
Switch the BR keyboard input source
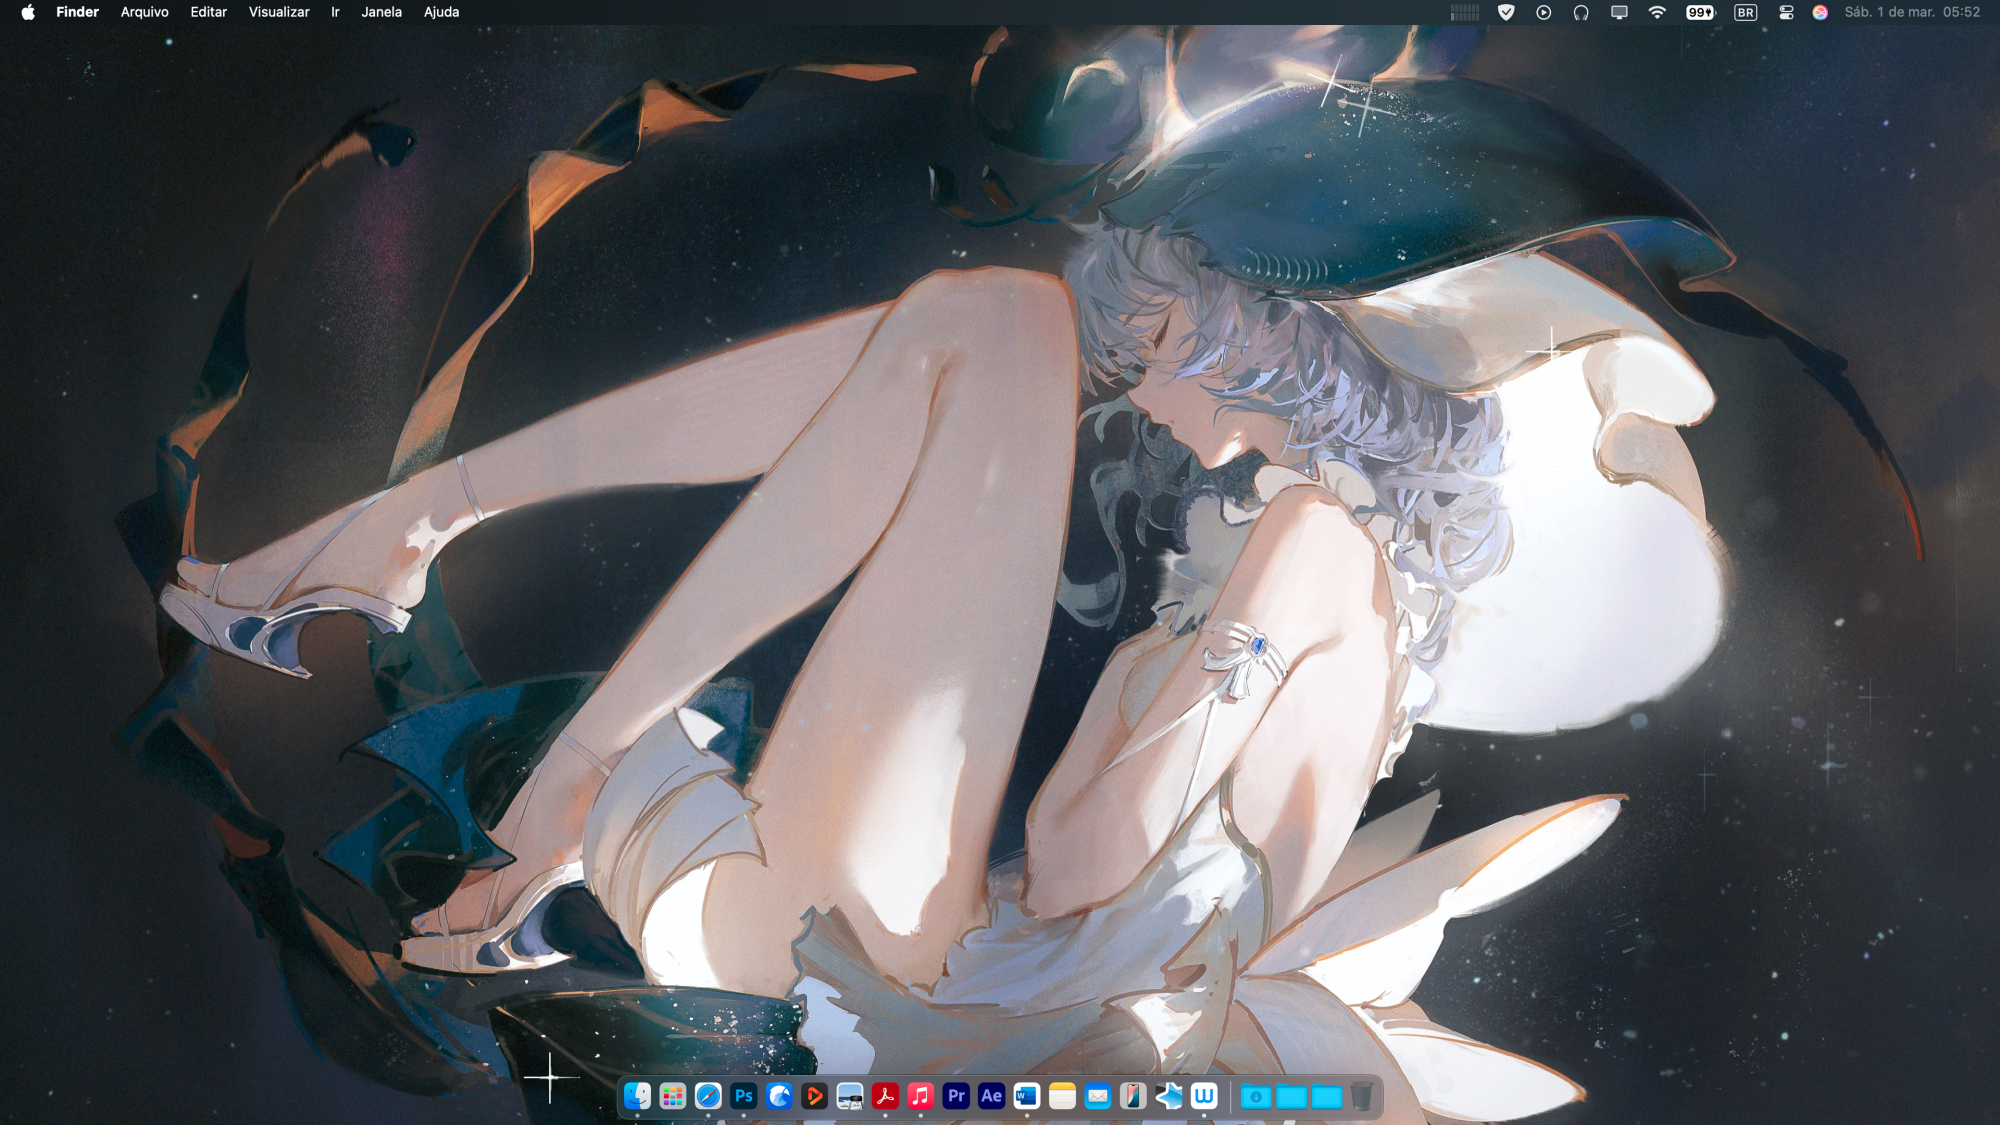click(1745, 12)
